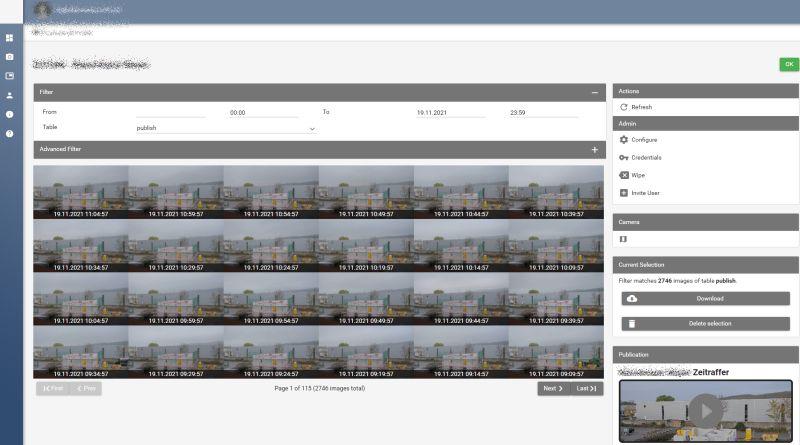This screenshot has height=445, width=800.
Task: Click the map icon under Camera
Action: tap(624, 239)
